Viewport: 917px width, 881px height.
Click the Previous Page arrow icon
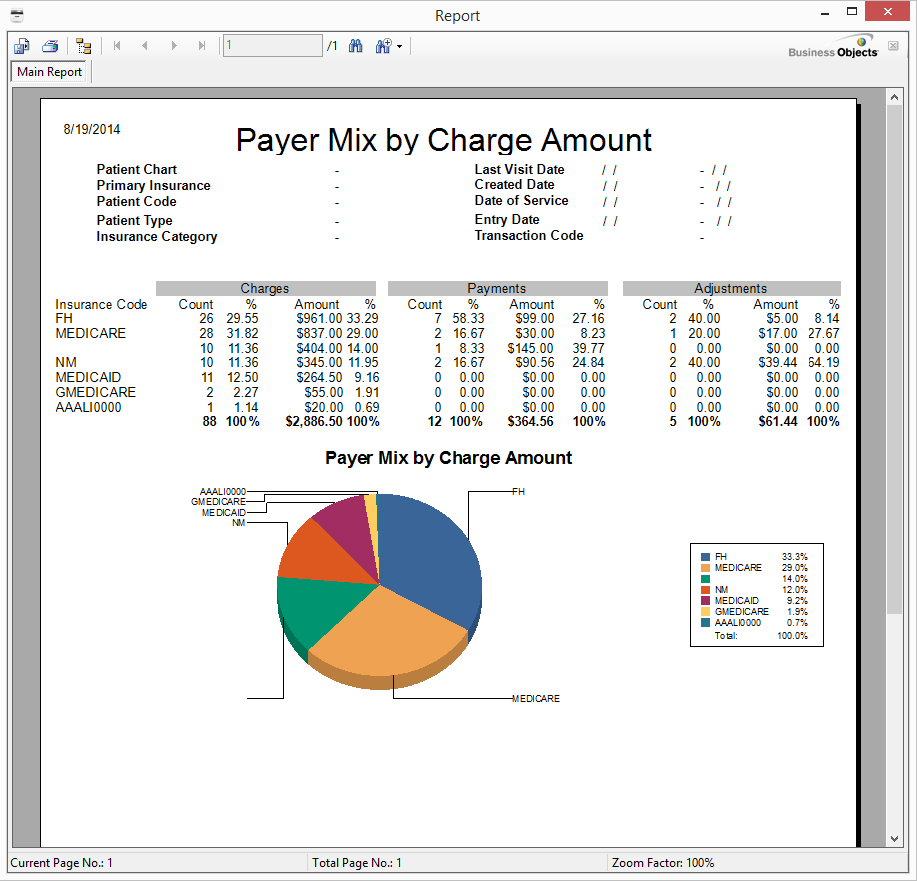coord(145,46)
